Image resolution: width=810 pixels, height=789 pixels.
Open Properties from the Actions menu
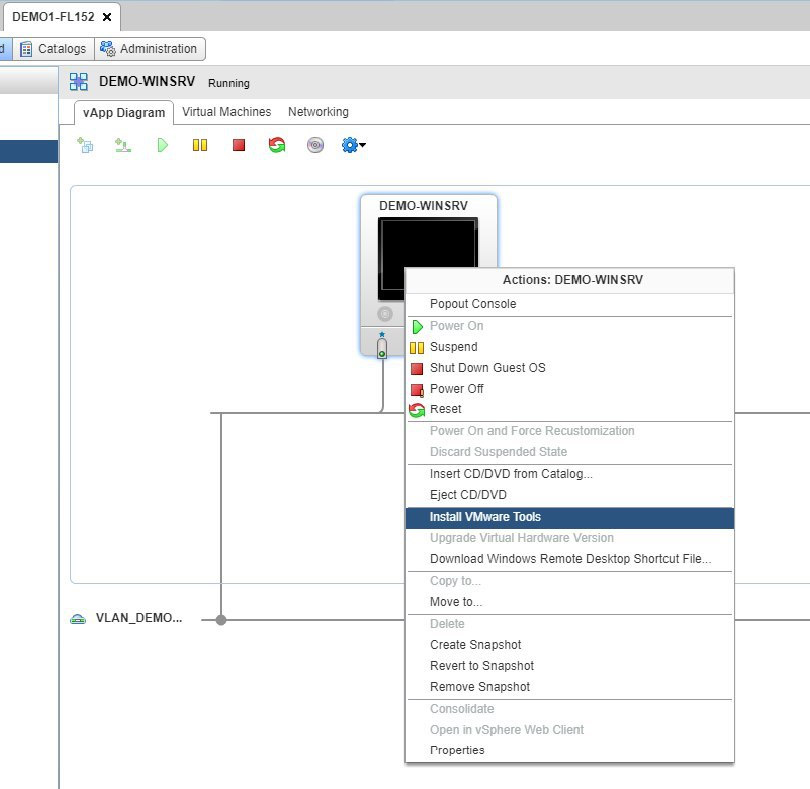point(570,750)
